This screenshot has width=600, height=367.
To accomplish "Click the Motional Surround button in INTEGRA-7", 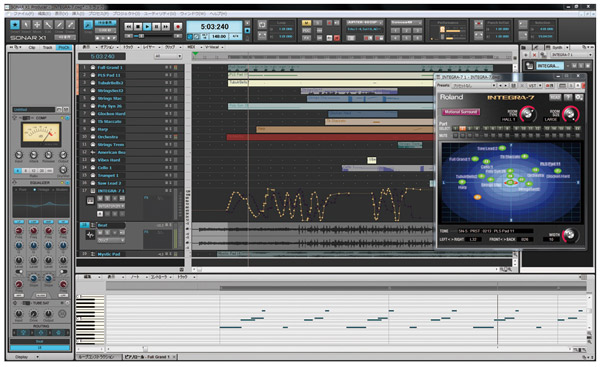I will 461,112.
